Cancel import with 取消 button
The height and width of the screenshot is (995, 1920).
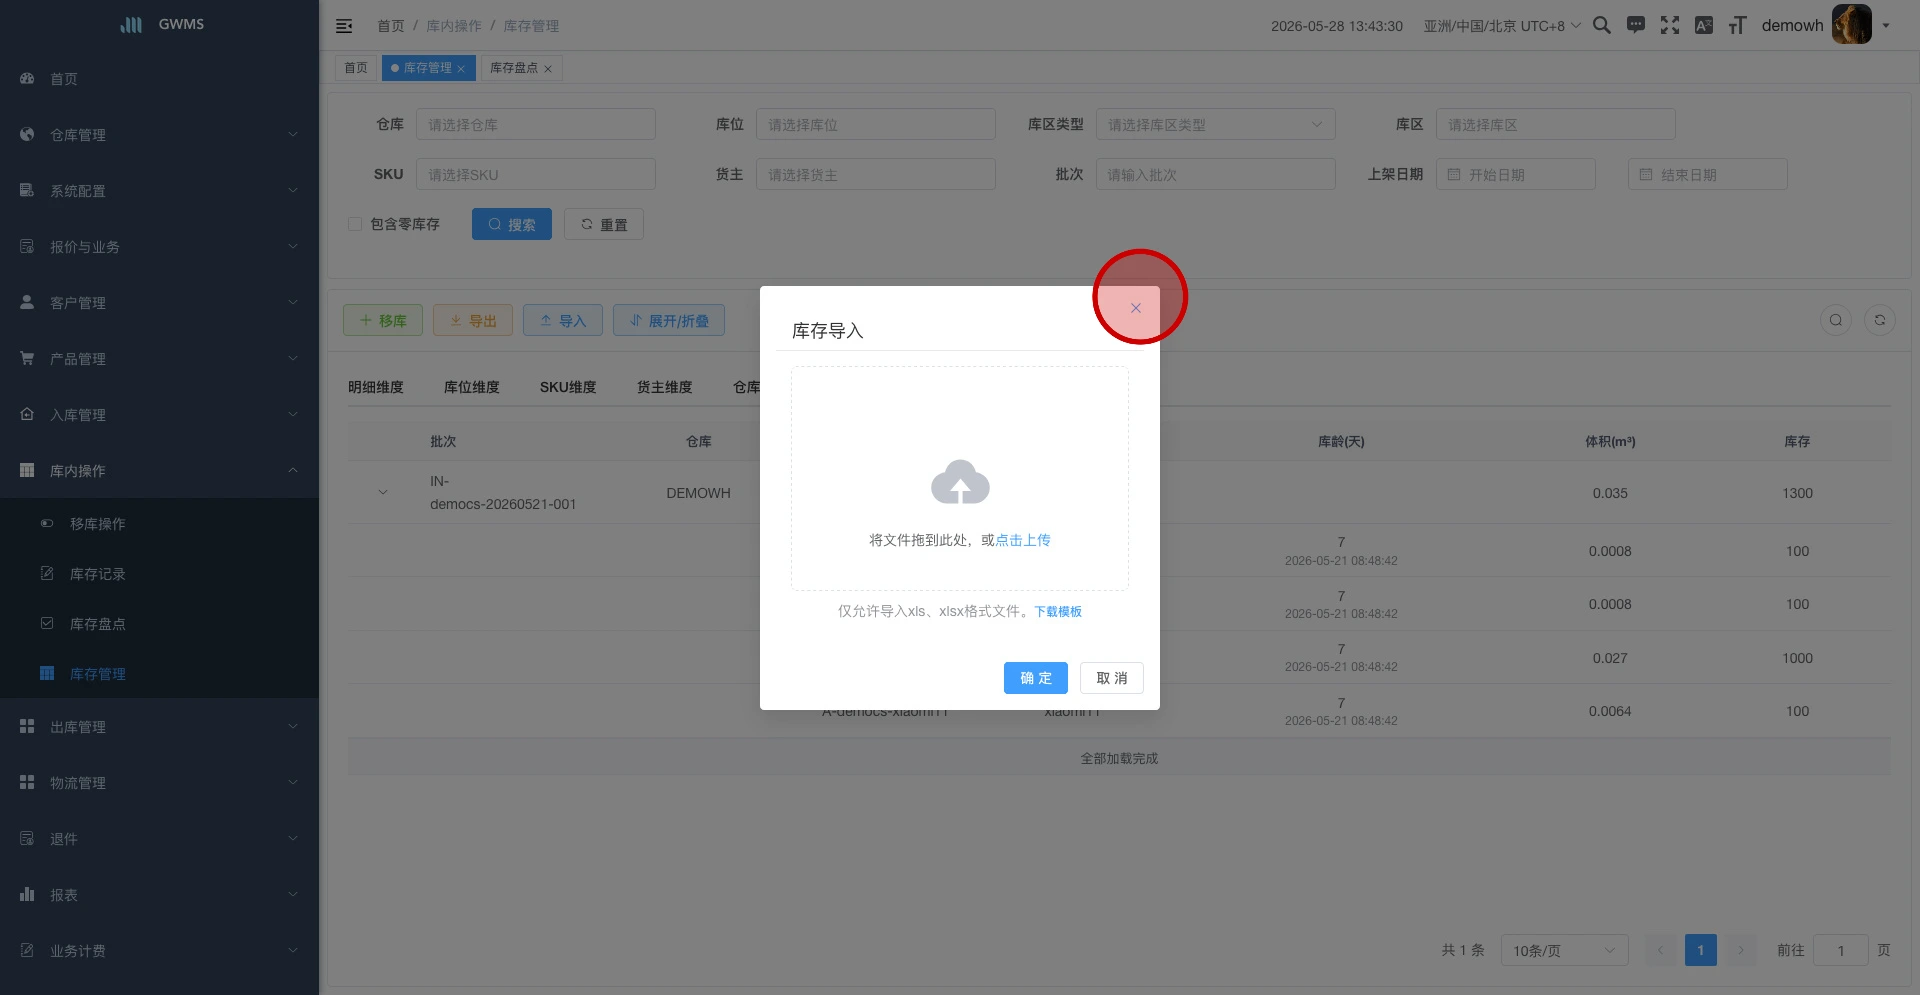[x=1112, y=678]
